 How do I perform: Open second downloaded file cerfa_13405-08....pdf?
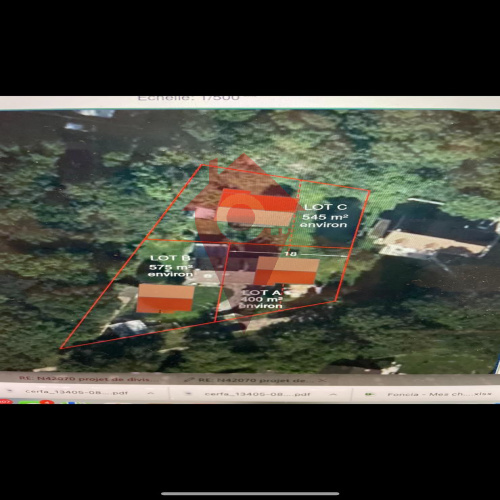257,394
